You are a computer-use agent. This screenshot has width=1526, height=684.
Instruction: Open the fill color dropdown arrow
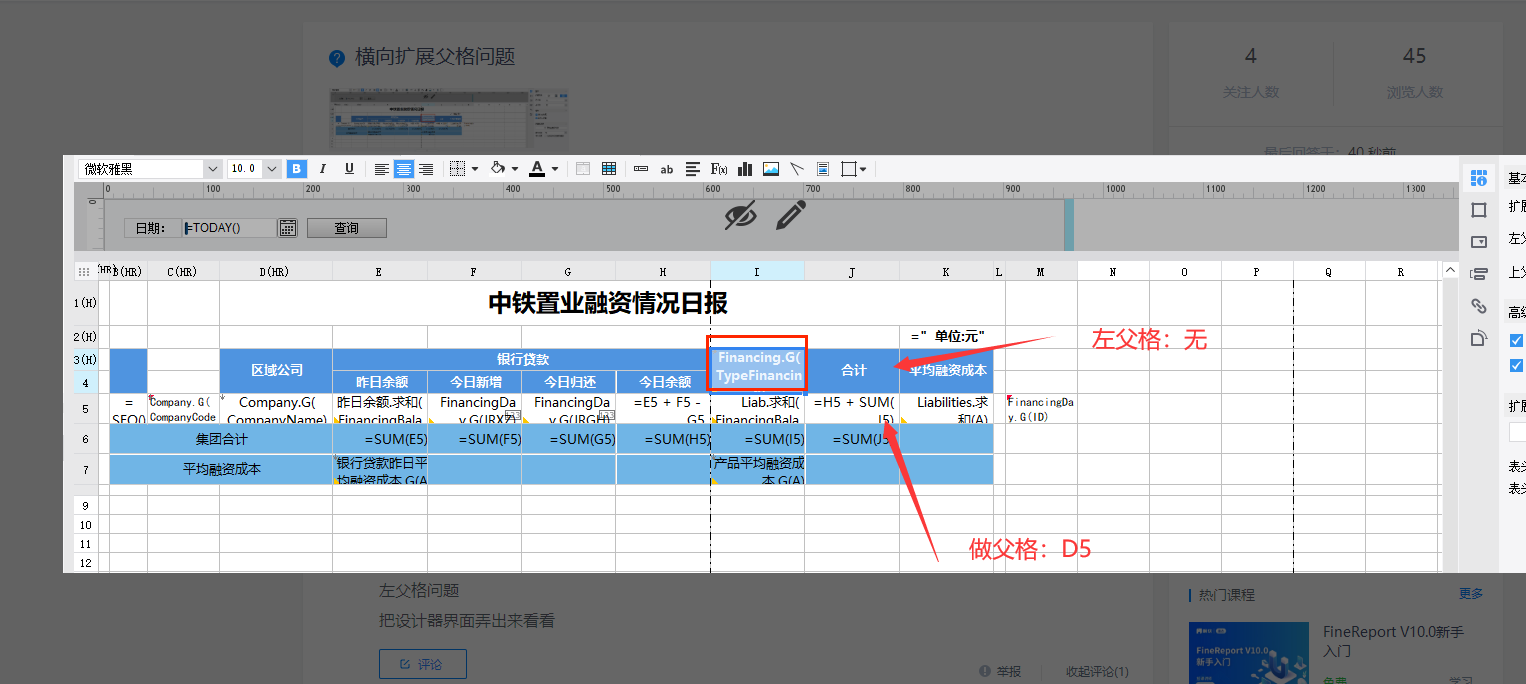coord(514,169)
